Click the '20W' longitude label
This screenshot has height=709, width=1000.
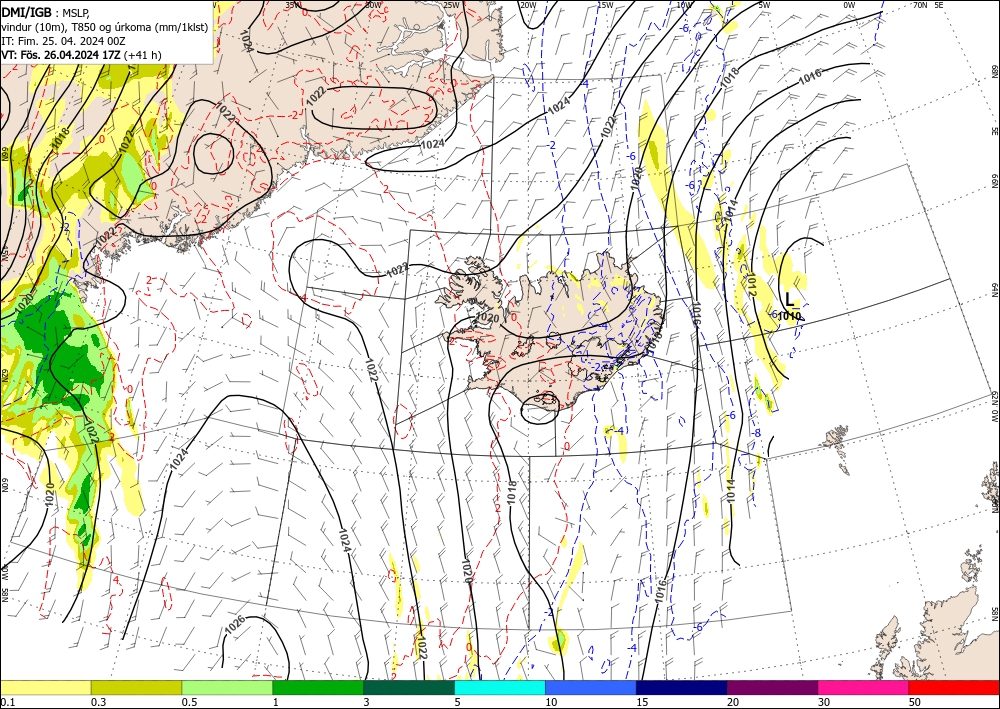[x=527, y=5]
